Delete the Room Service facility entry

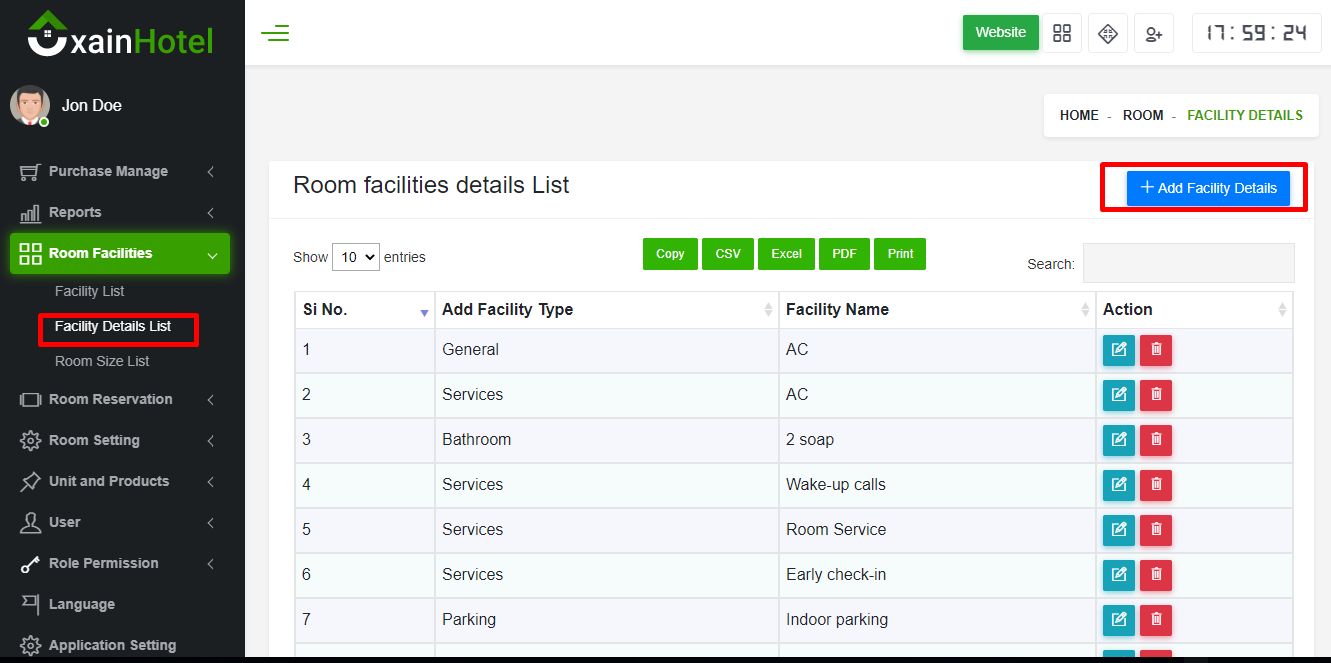pos(1156,530)
